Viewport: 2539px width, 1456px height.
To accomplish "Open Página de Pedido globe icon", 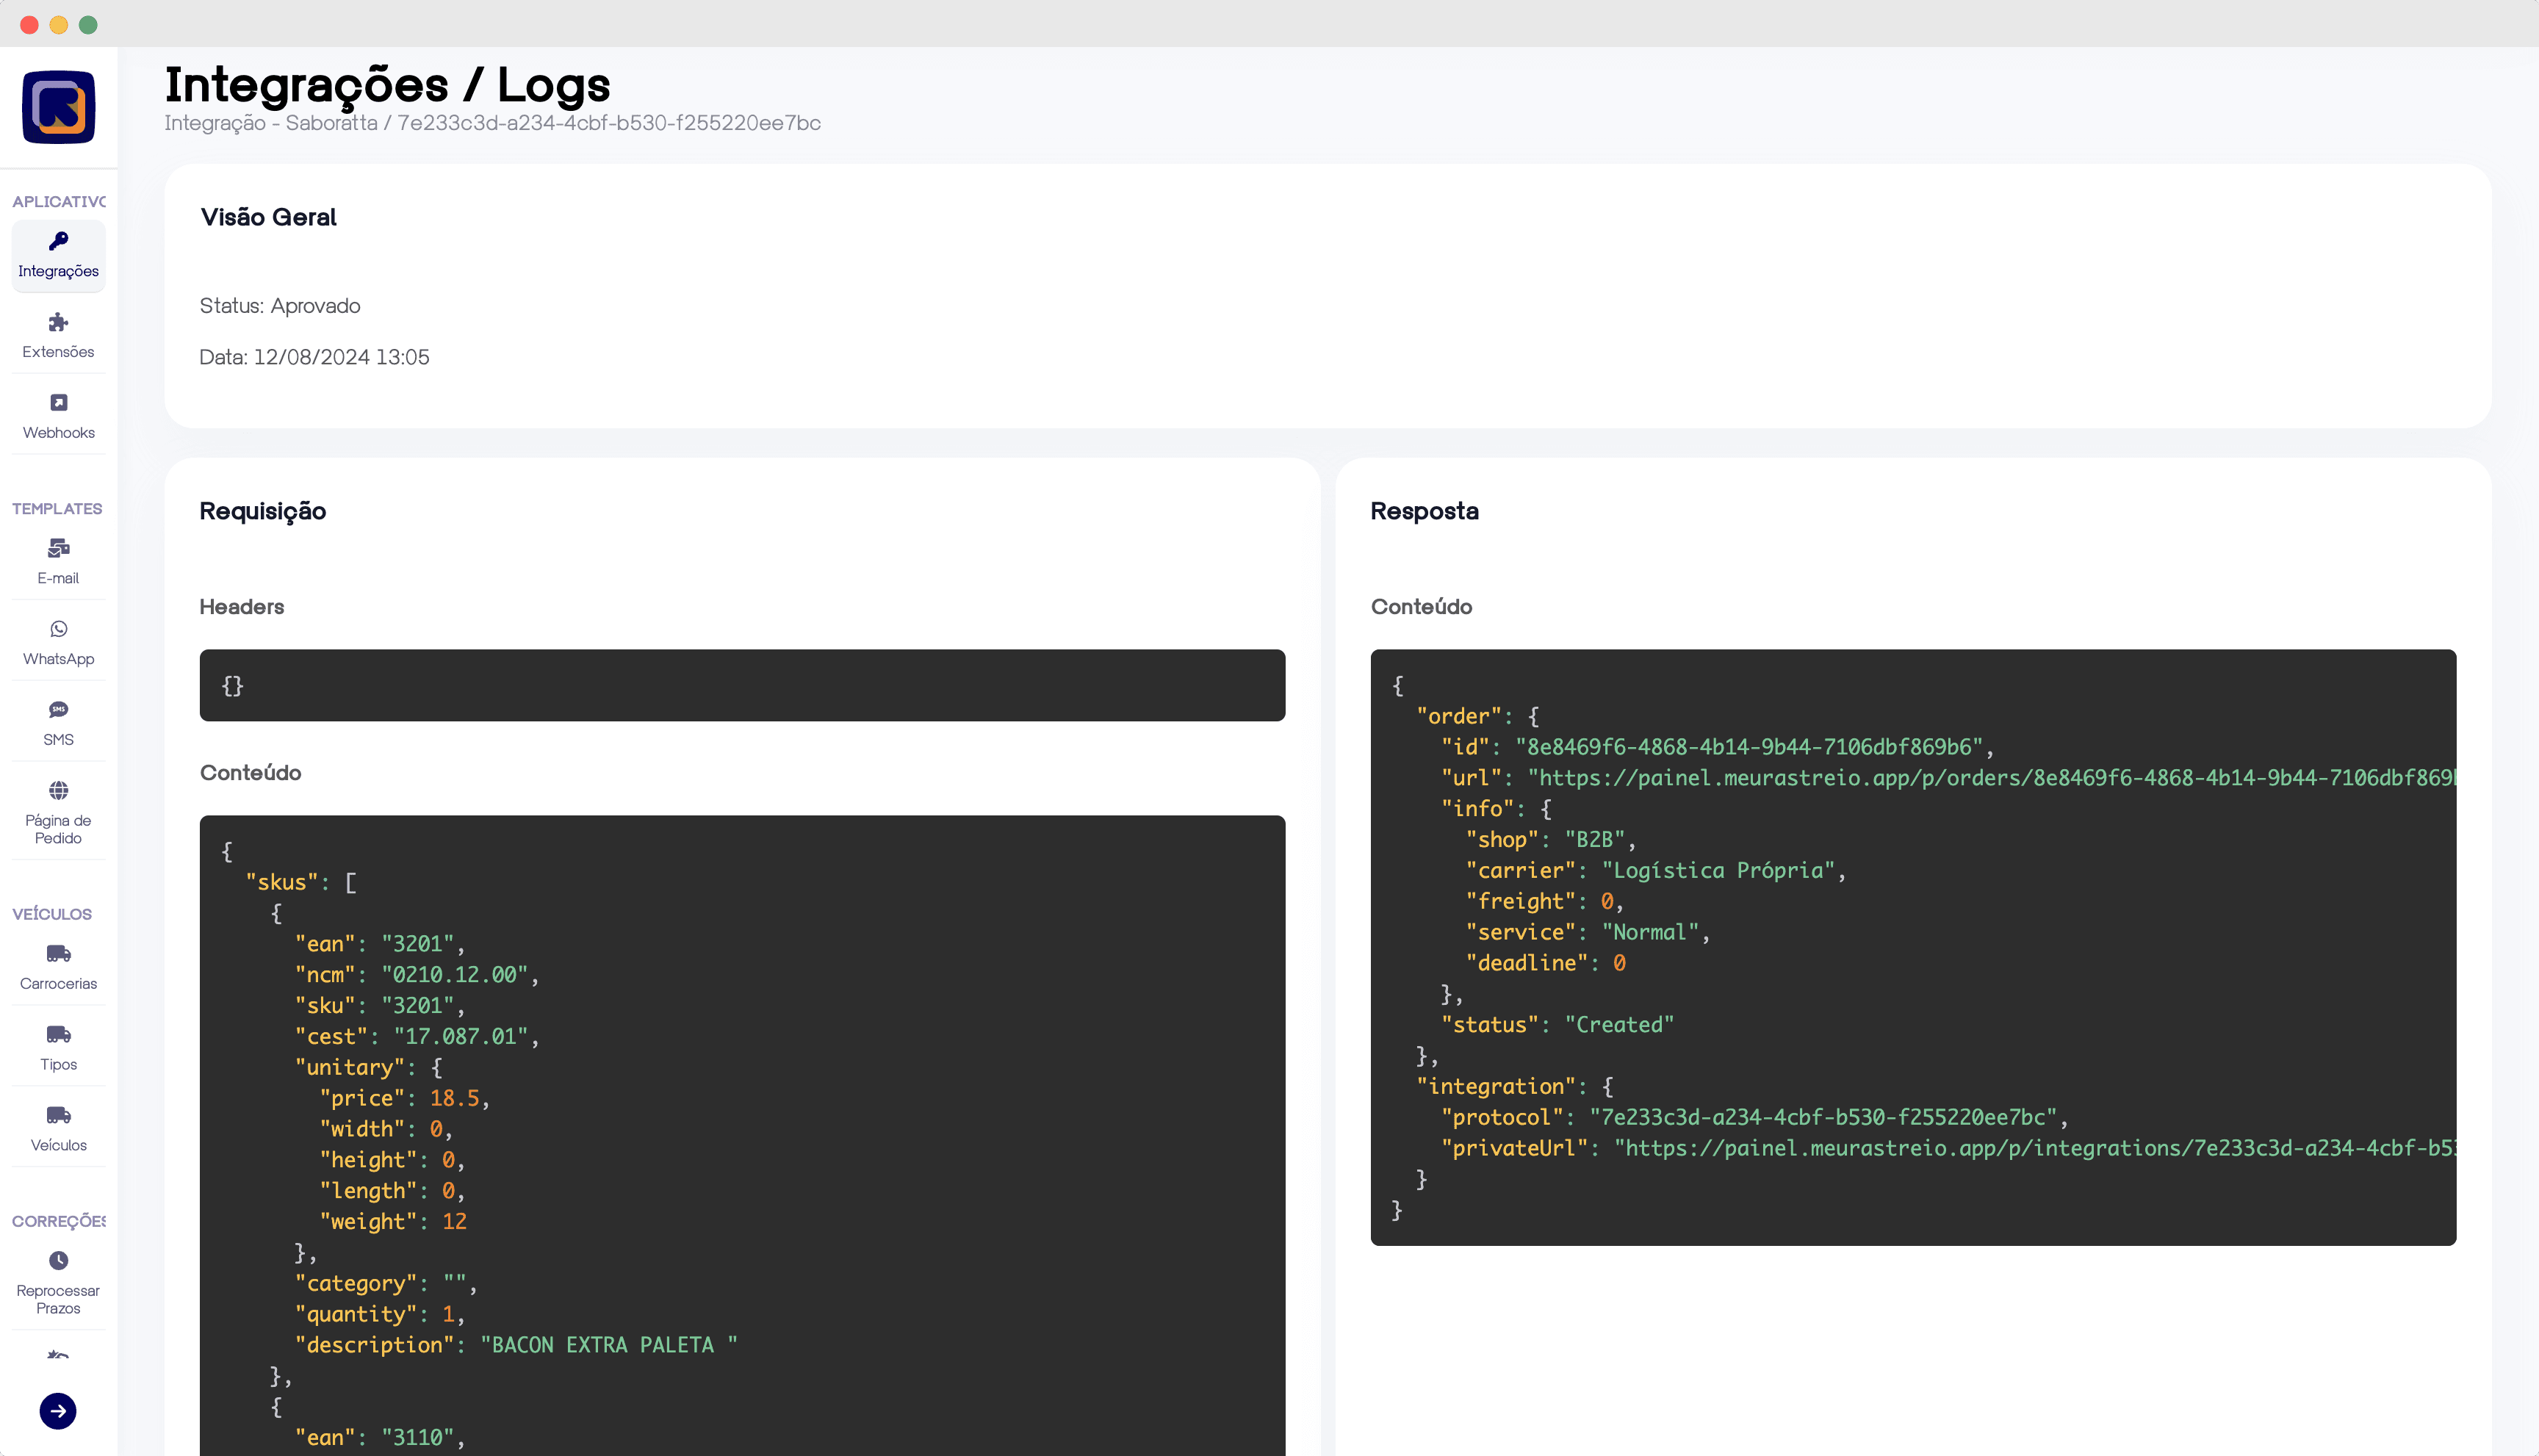I will tap(58, 790).
